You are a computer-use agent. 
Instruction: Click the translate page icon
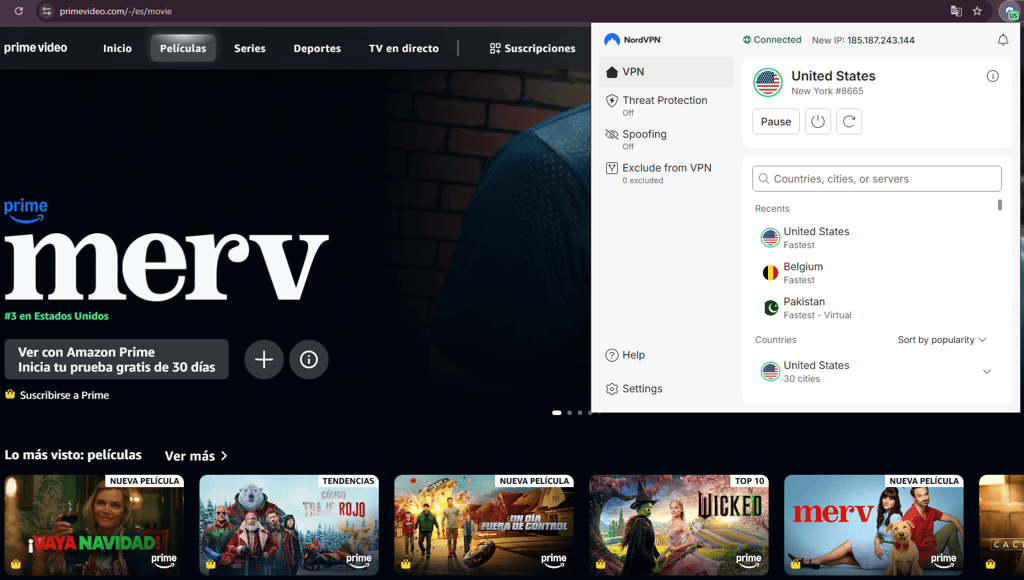(x=956, y=11)
